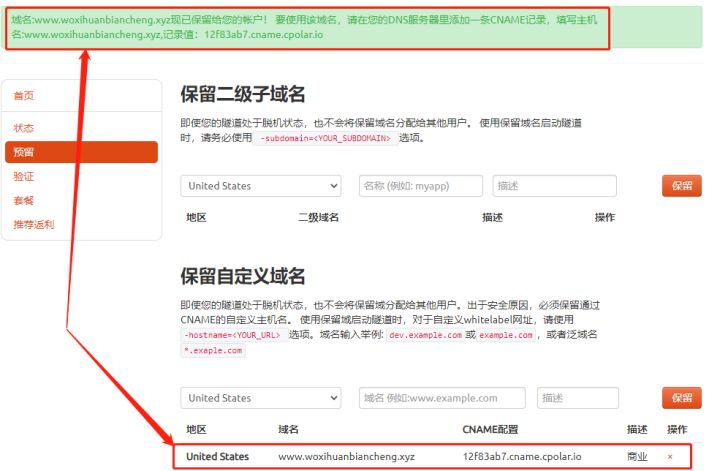This screenshot has width=720, height=471.
Task: Click the *.exaple.com wildcard code example
Action: pyautogui.click(x=213, y=350)
